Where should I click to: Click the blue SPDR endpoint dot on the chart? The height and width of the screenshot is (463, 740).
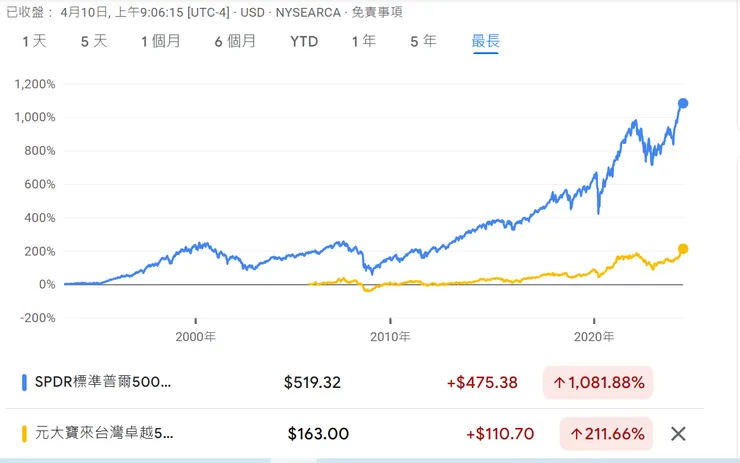coord(683,103)
